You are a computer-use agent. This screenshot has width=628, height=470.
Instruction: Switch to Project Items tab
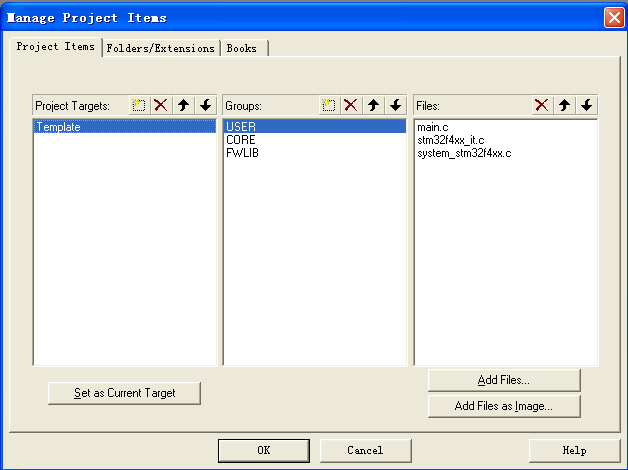pos(56,47)
